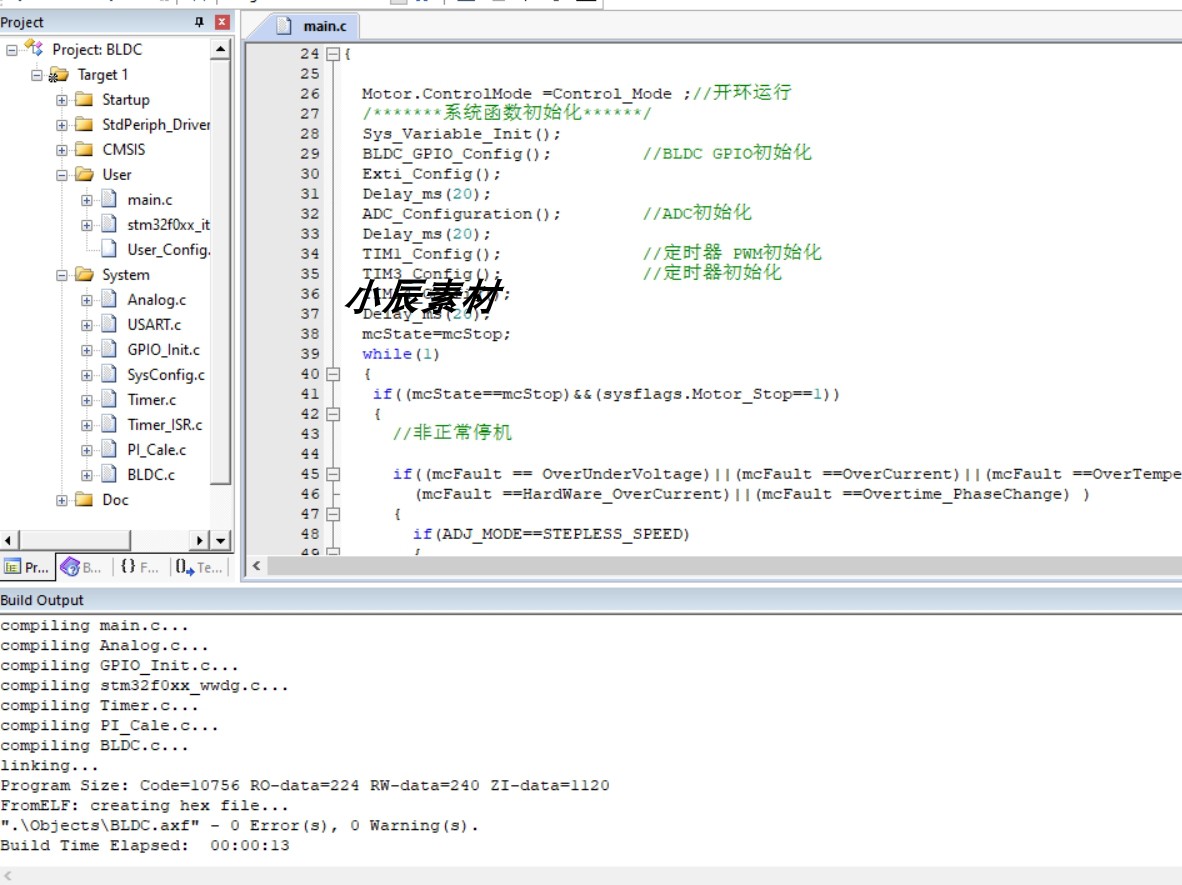Viewport: 1182px width, 885px height.
Task: Select stm32f0xx_it file in tree
Action: coord(168,225)
